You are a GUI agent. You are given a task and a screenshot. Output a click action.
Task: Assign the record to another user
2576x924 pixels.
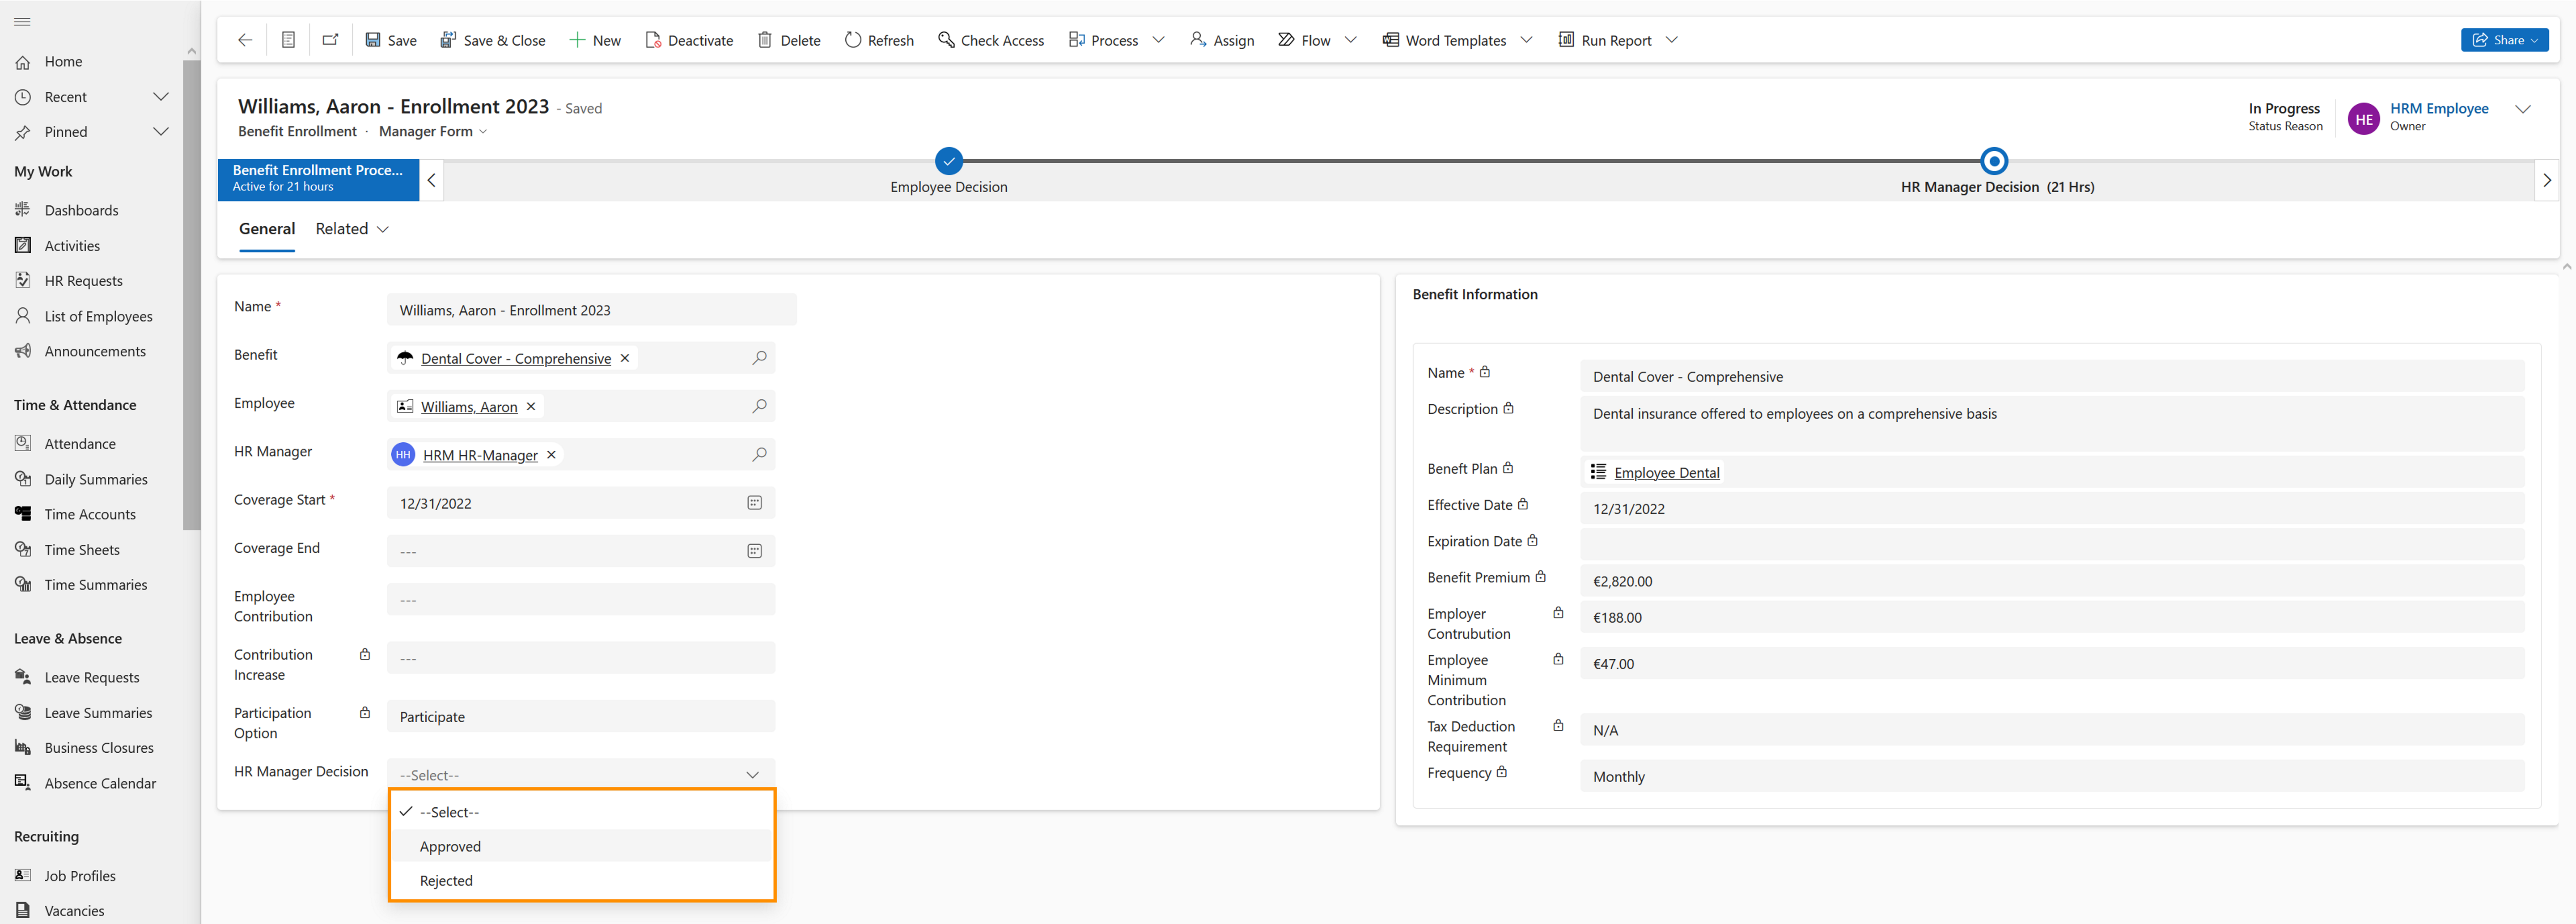tap(1221, 40)
